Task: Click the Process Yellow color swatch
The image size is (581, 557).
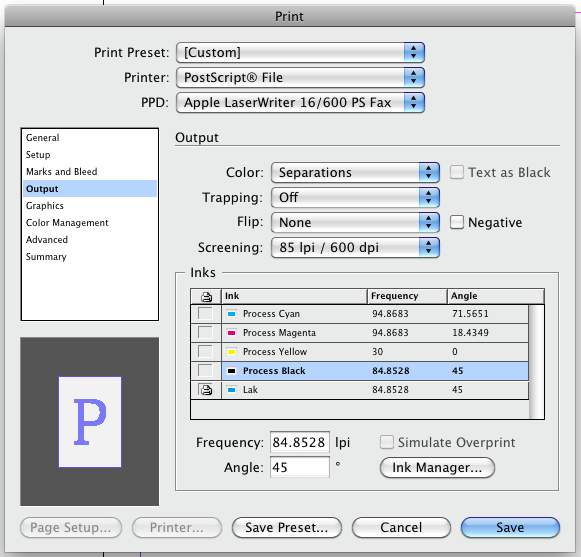Action: click(232, 352)
